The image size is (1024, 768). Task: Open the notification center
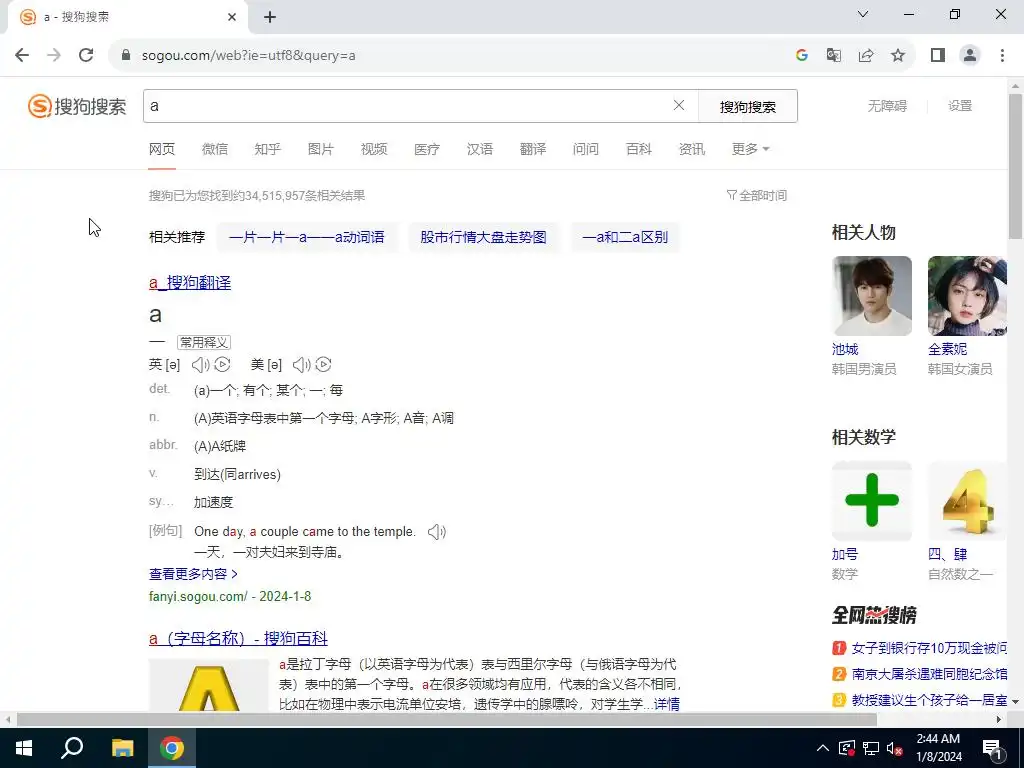[x=993, y=748]
